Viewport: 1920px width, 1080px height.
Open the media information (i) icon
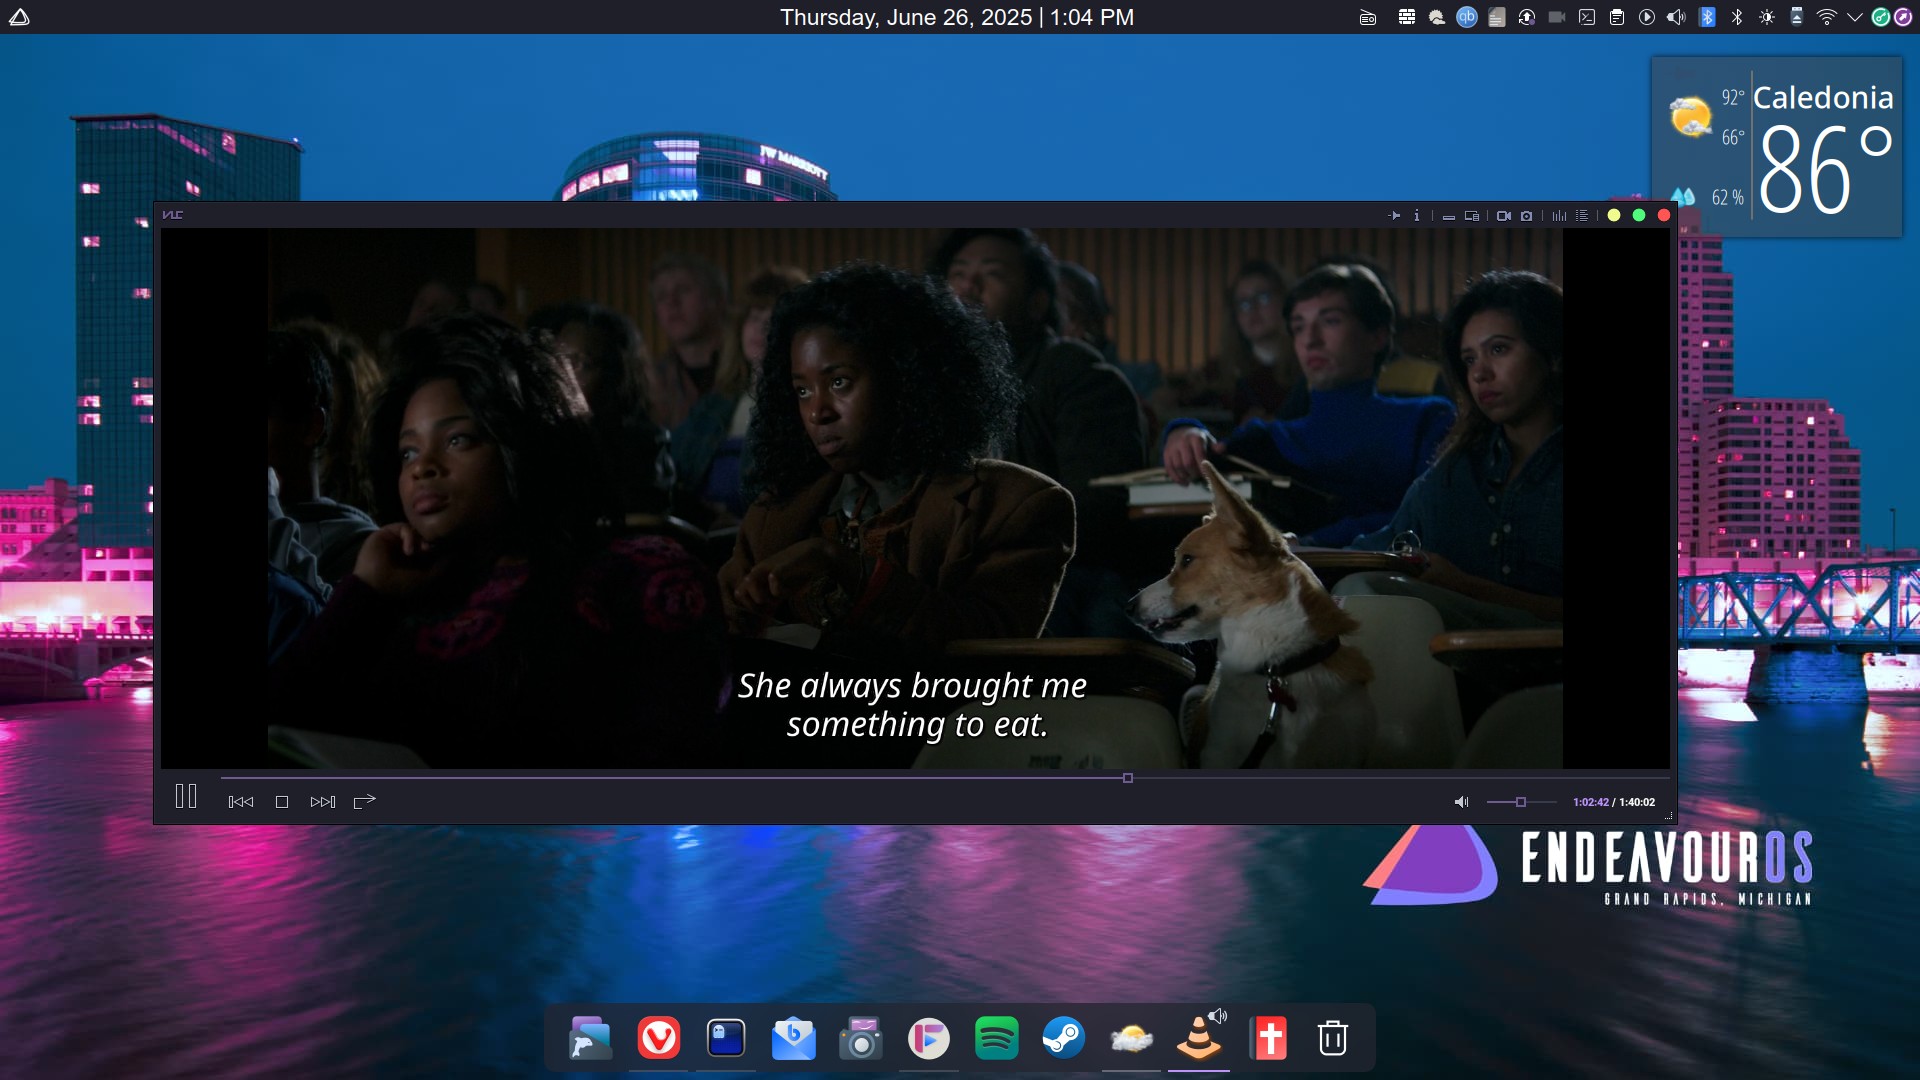point(1416,215)
